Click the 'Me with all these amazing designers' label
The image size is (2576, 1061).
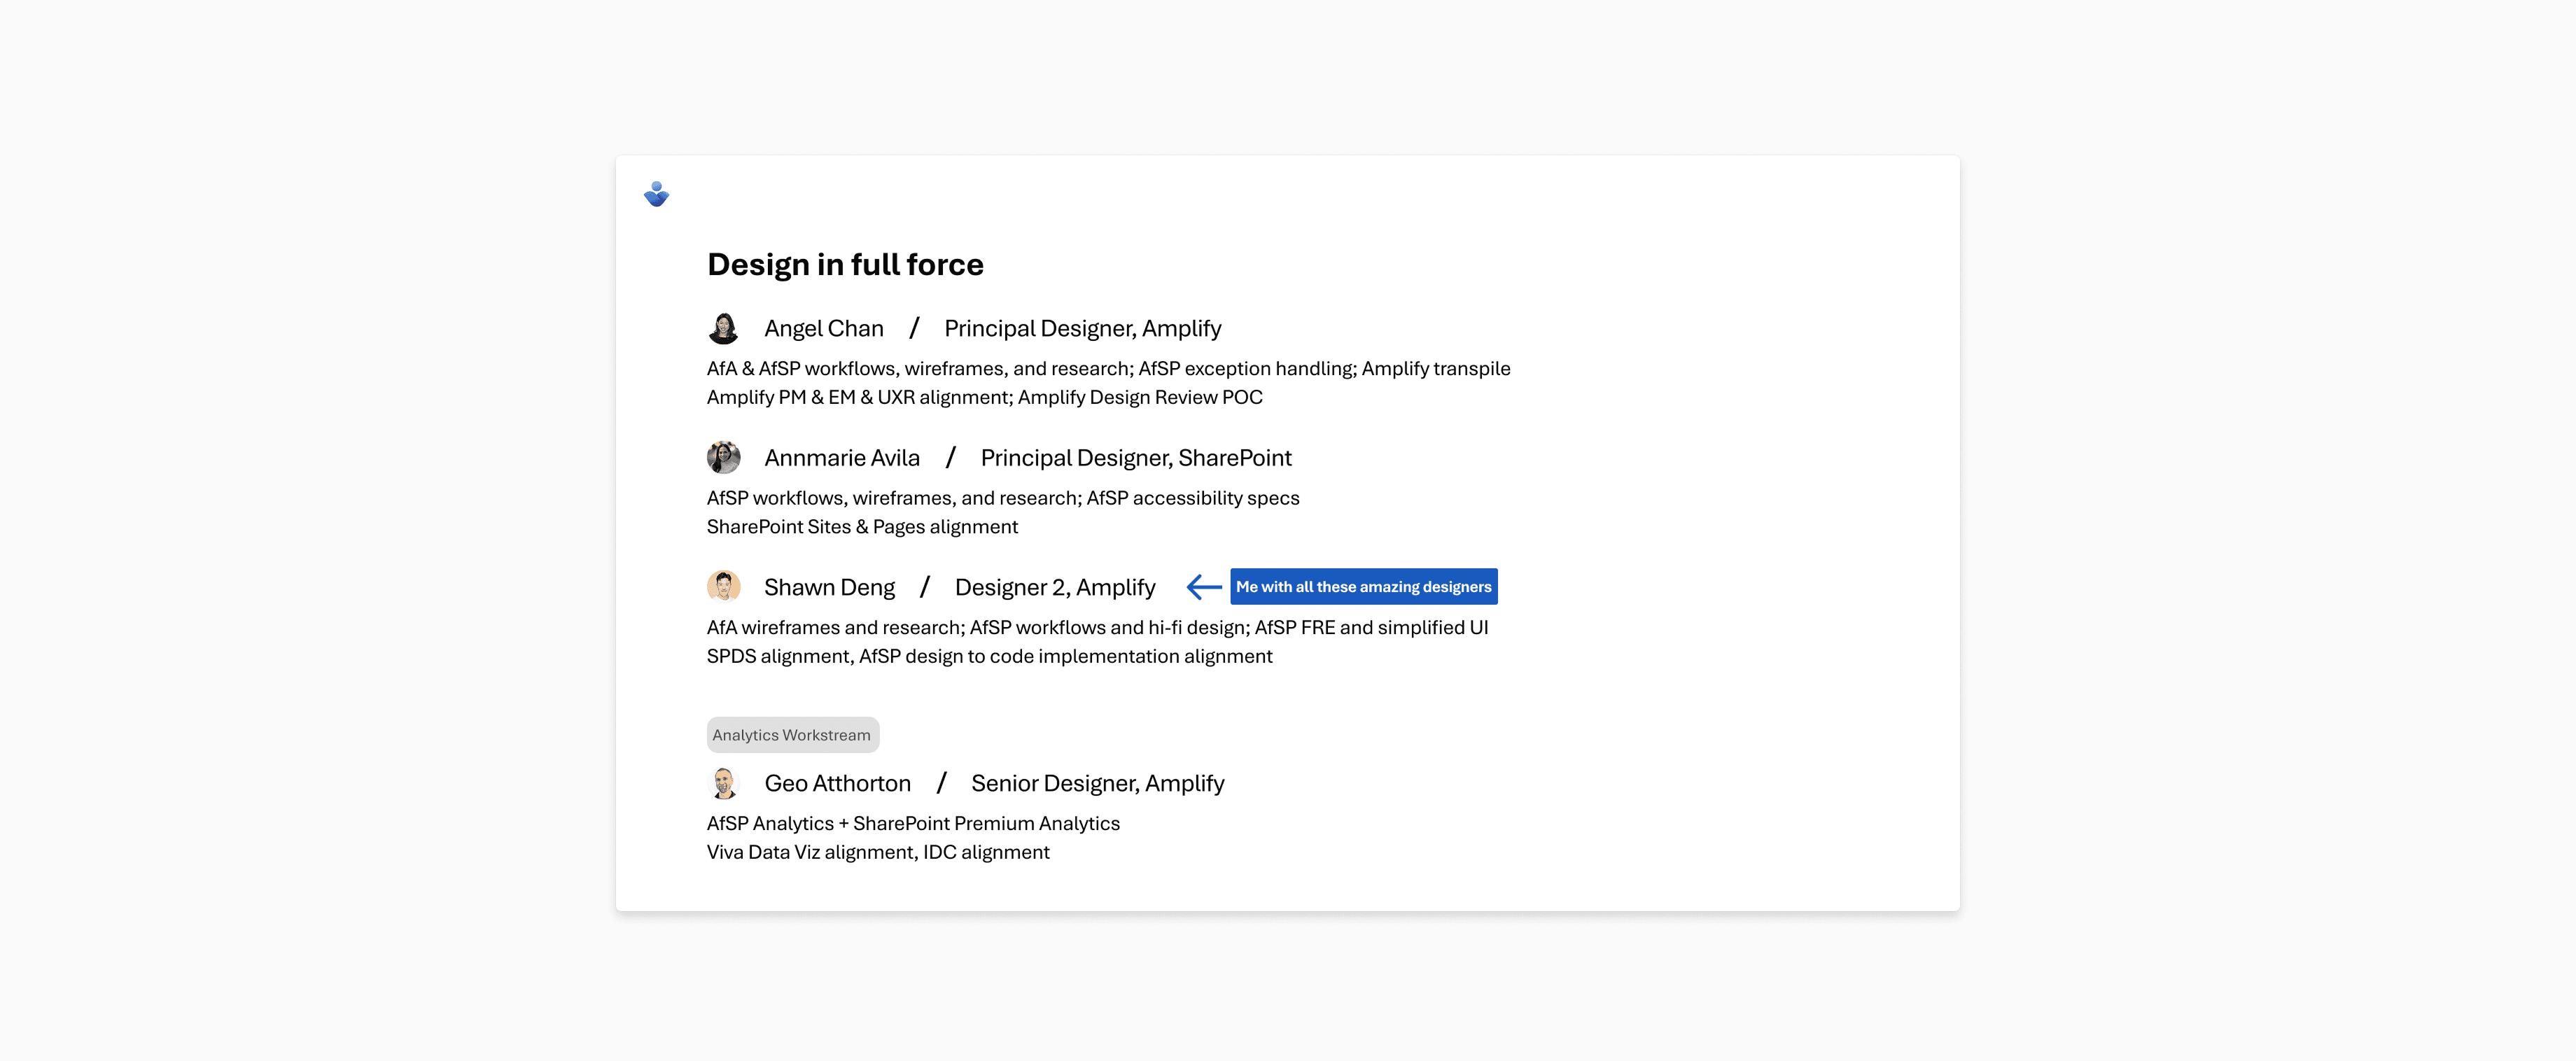click(x=1364, y=587)
